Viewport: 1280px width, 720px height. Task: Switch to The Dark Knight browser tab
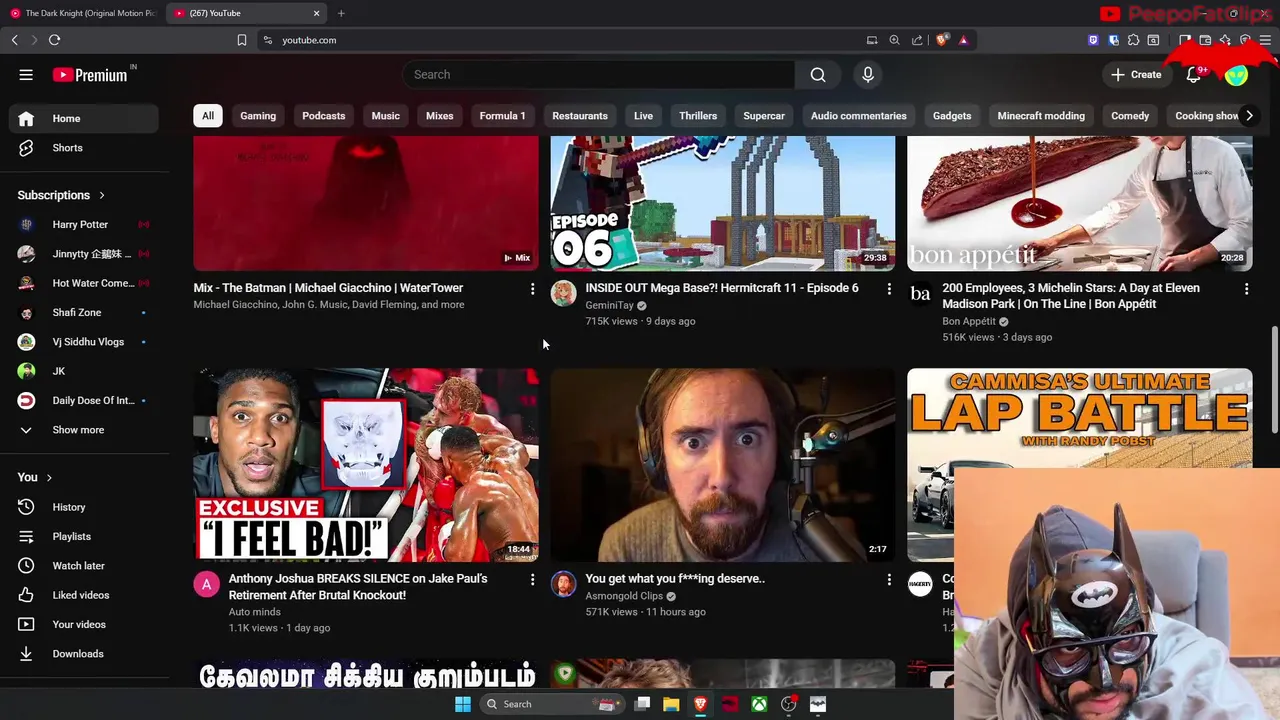tap(82, 13)
